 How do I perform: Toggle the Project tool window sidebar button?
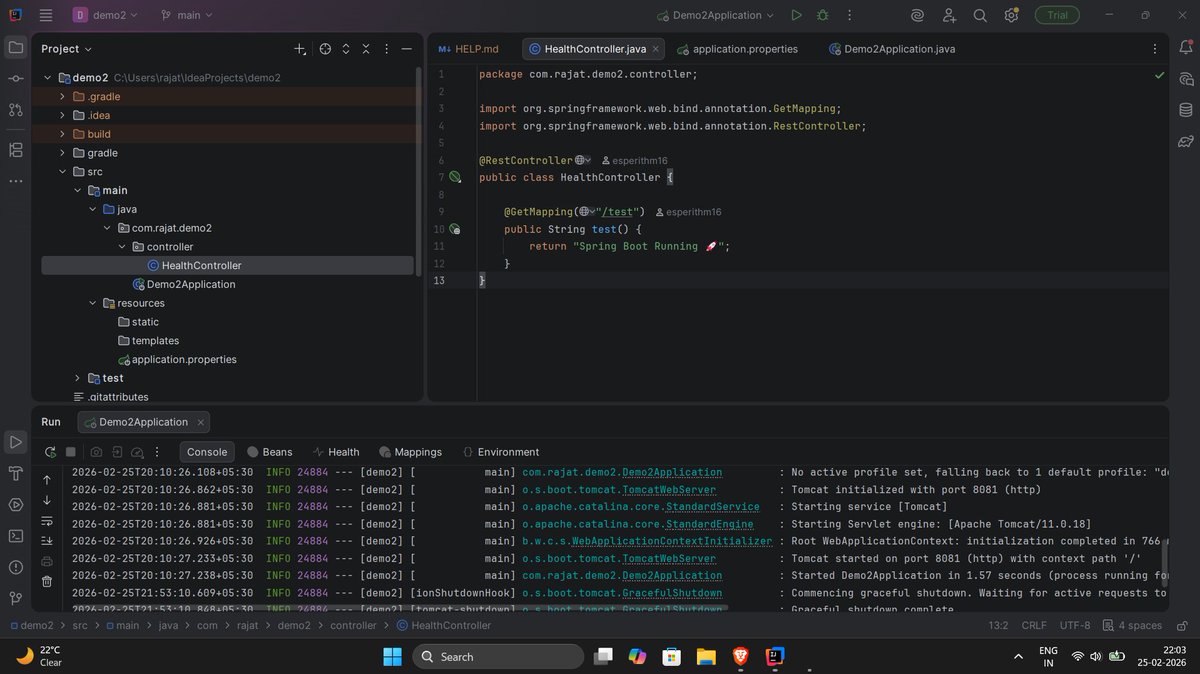[x=16, y=47]
